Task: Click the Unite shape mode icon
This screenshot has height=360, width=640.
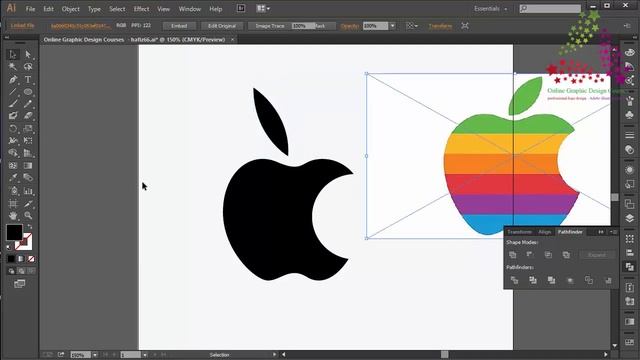Action: [513, 255]
